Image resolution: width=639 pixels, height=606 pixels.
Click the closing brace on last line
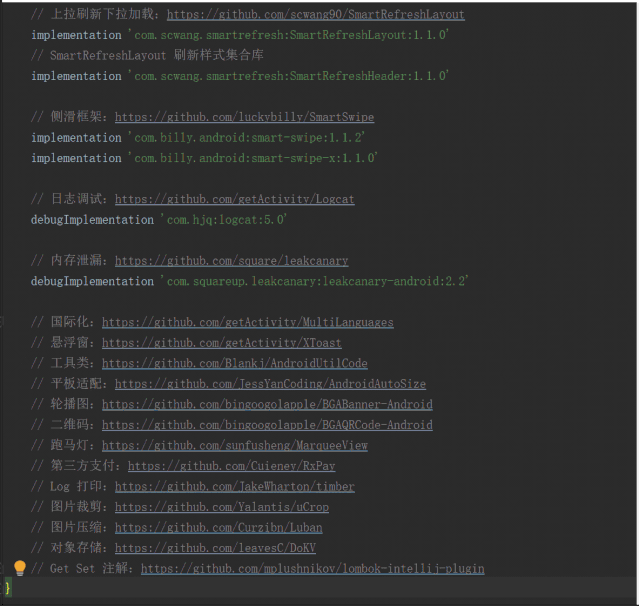pos(8,588)
